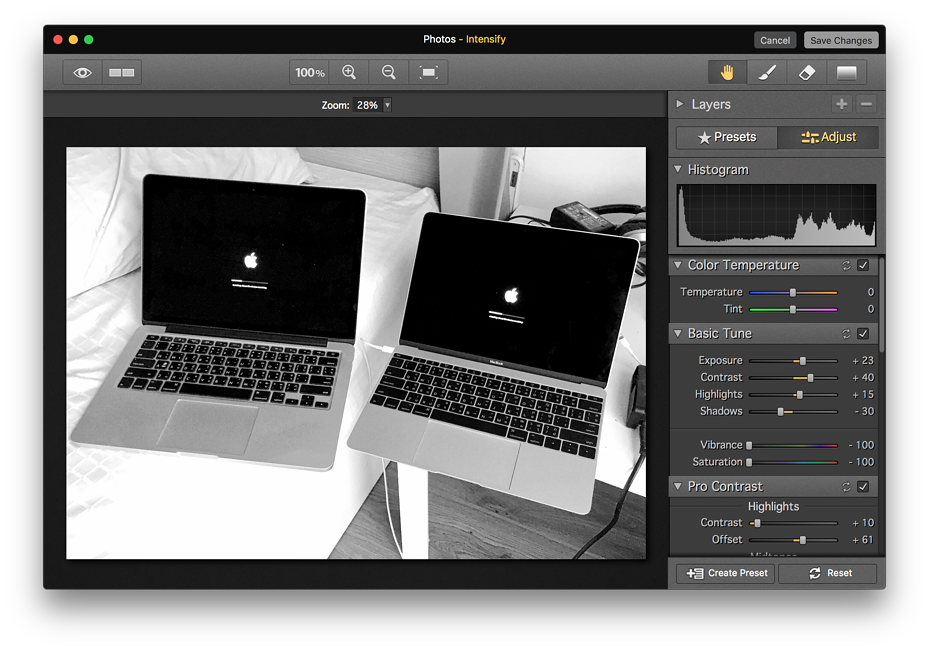Collapse the Pro Contrast section
The width and height of the screenshot is (929, 651).
coord(678,486)
